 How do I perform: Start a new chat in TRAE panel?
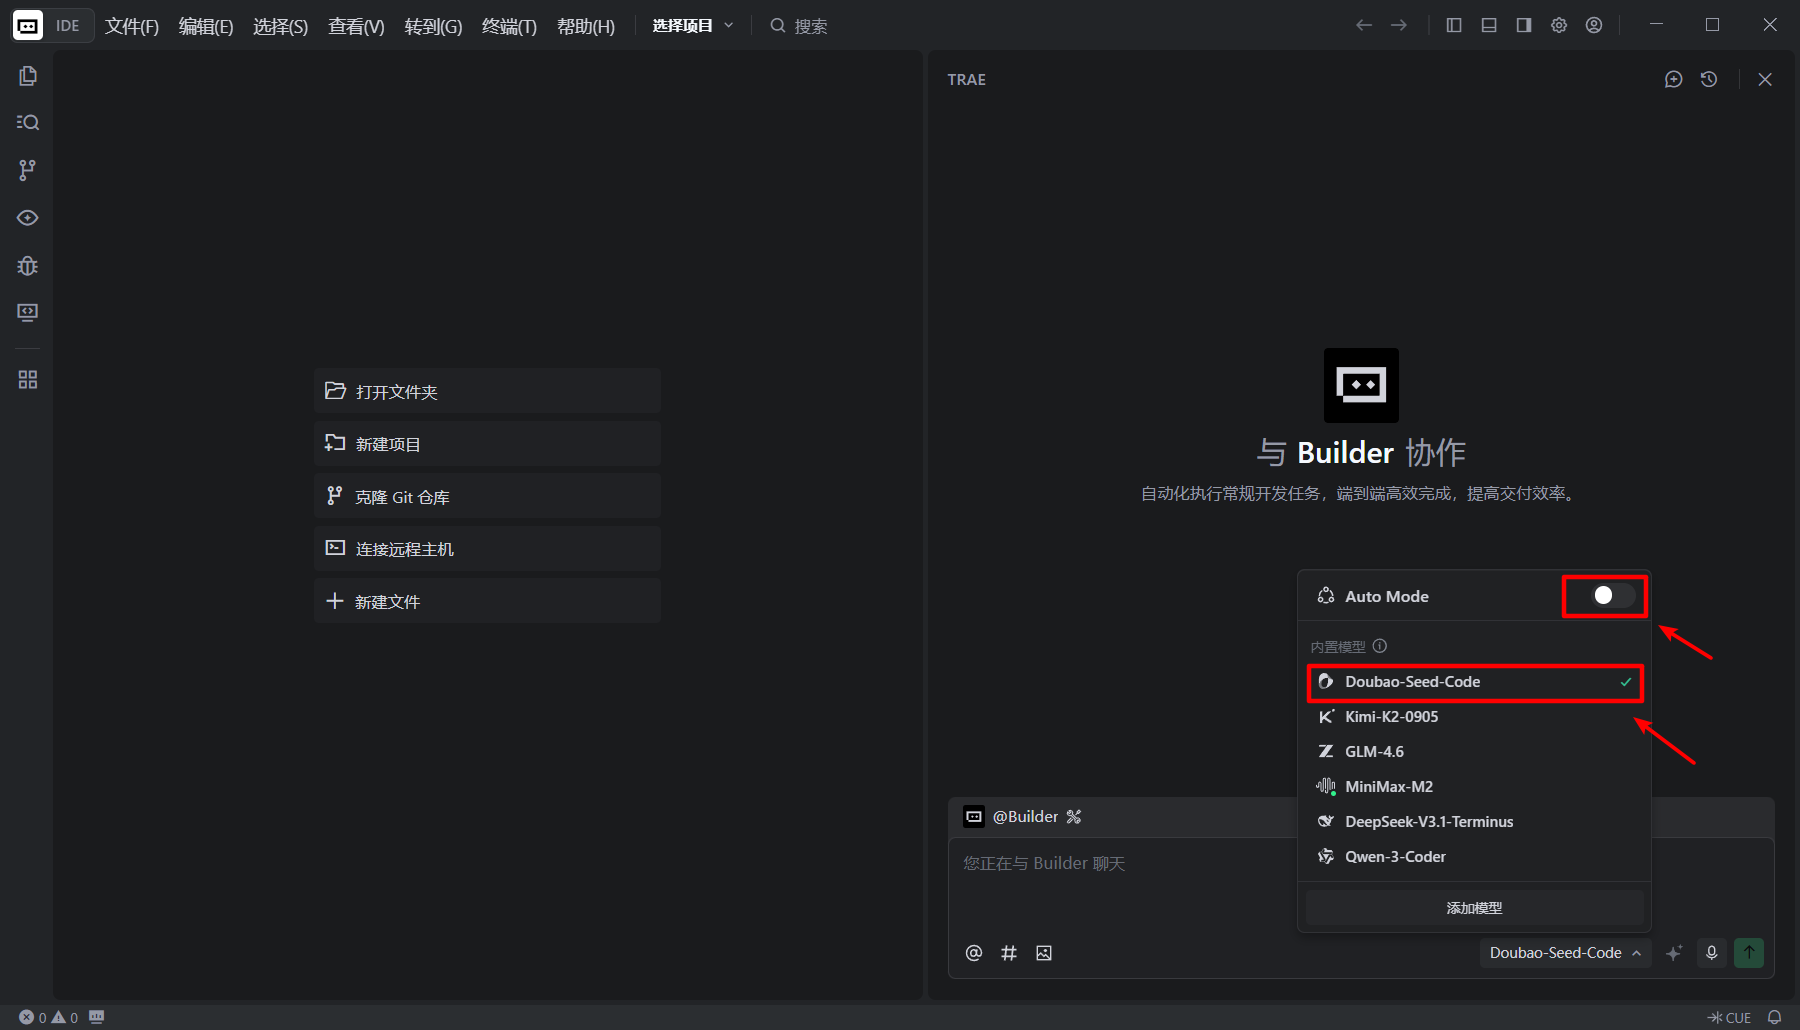point(1674,79)
